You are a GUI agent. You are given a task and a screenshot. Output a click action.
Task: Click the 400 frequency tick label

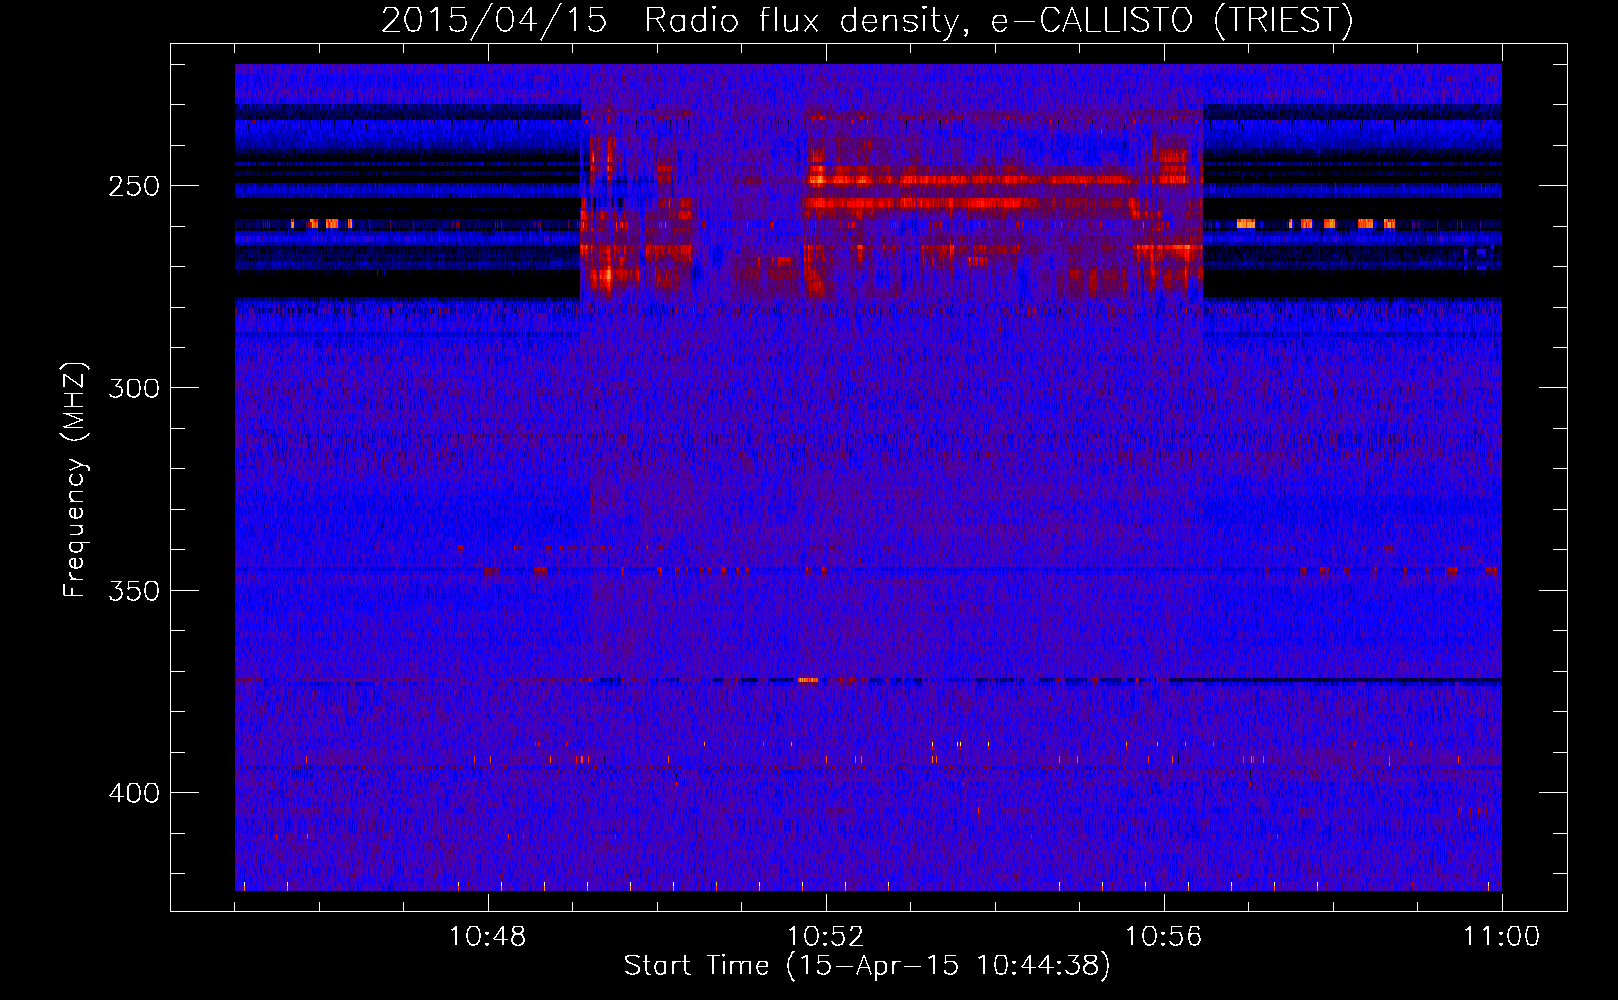134,794
